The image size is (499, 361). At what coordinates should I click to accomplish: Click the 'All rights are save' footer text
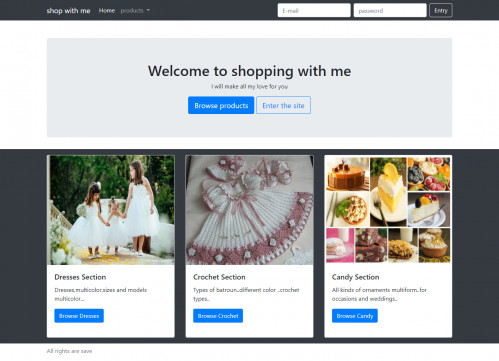pyautogui.click(x=69, y=351)
